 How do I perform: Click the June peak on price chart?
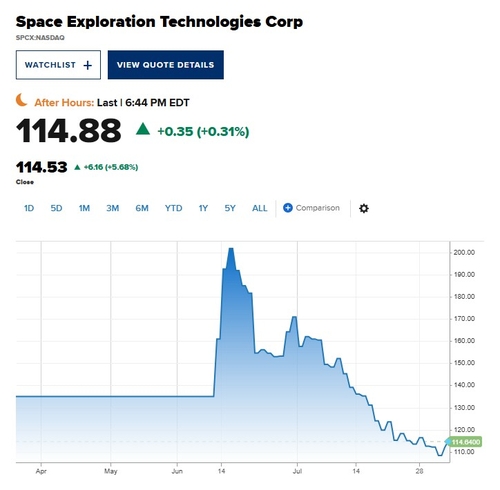[231, 249]
